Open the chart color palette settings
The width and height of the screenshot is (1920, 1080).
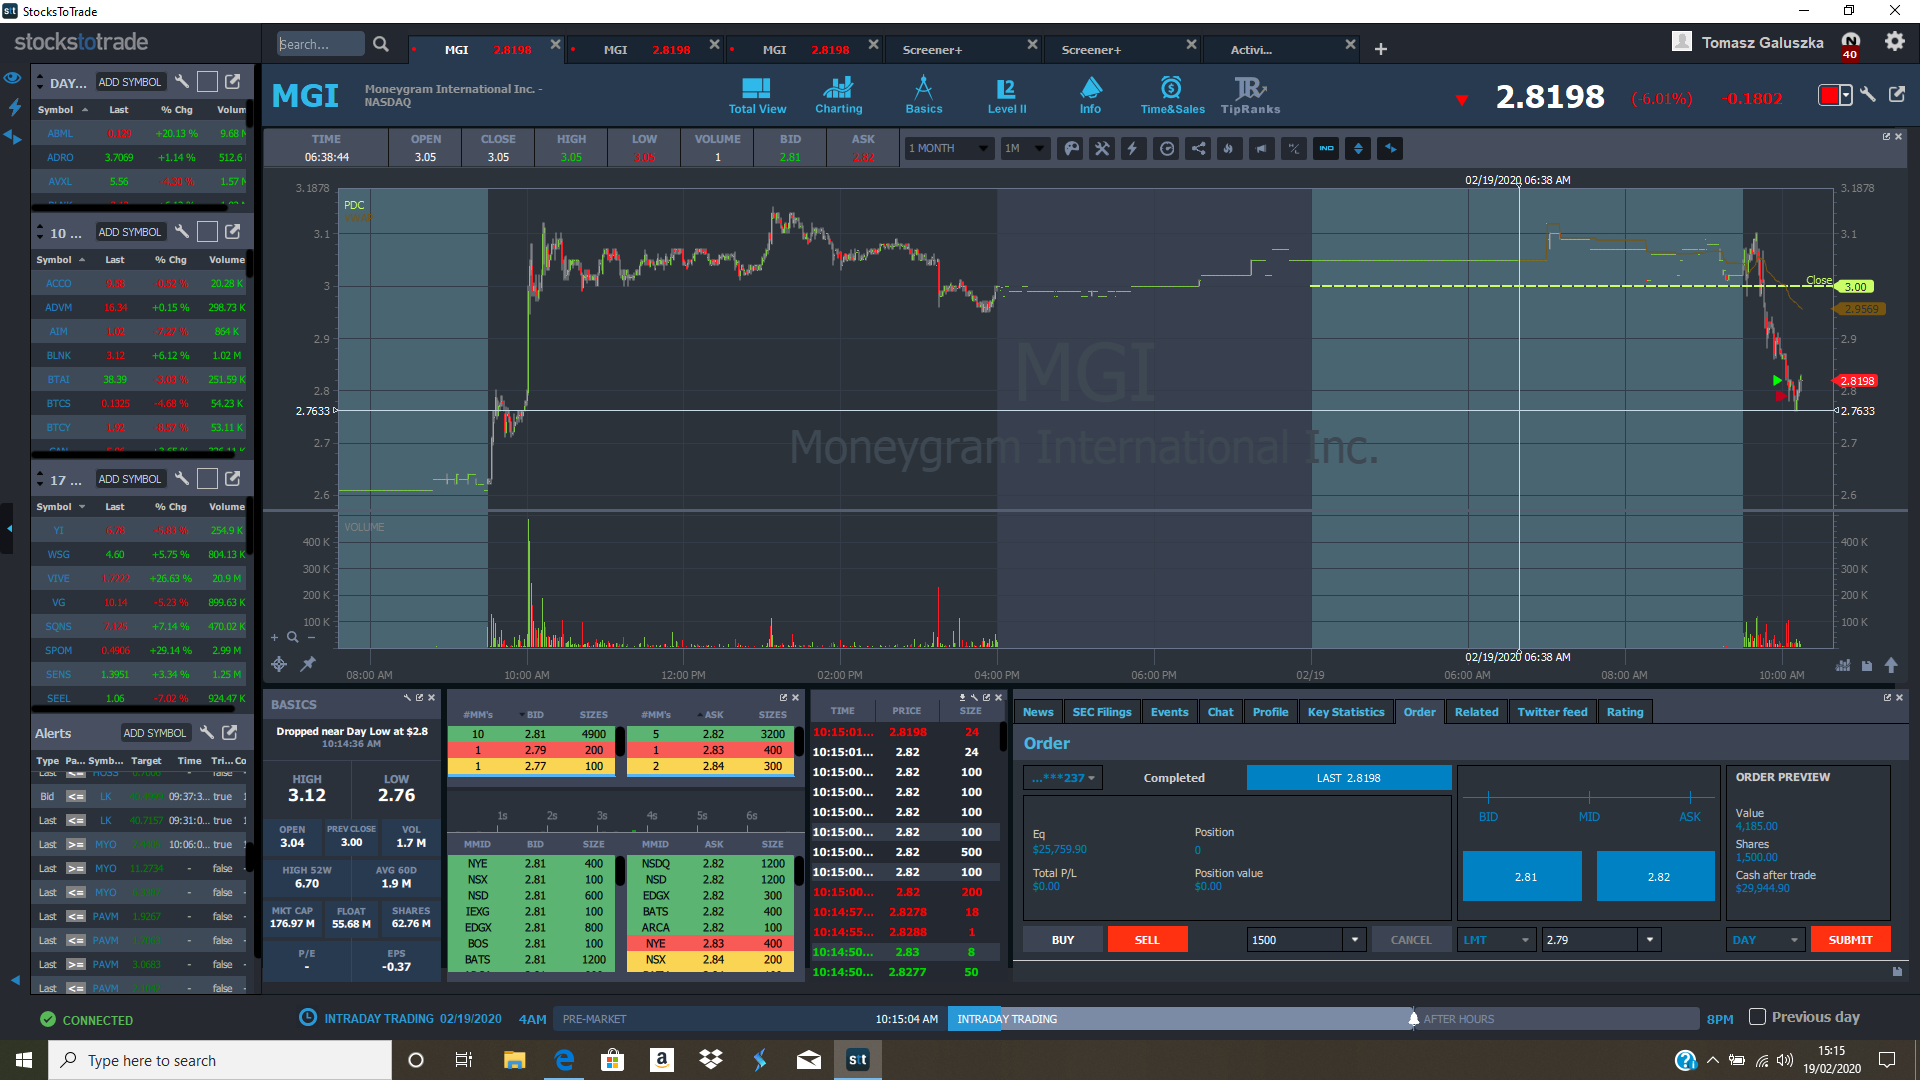coord(1070,149)
